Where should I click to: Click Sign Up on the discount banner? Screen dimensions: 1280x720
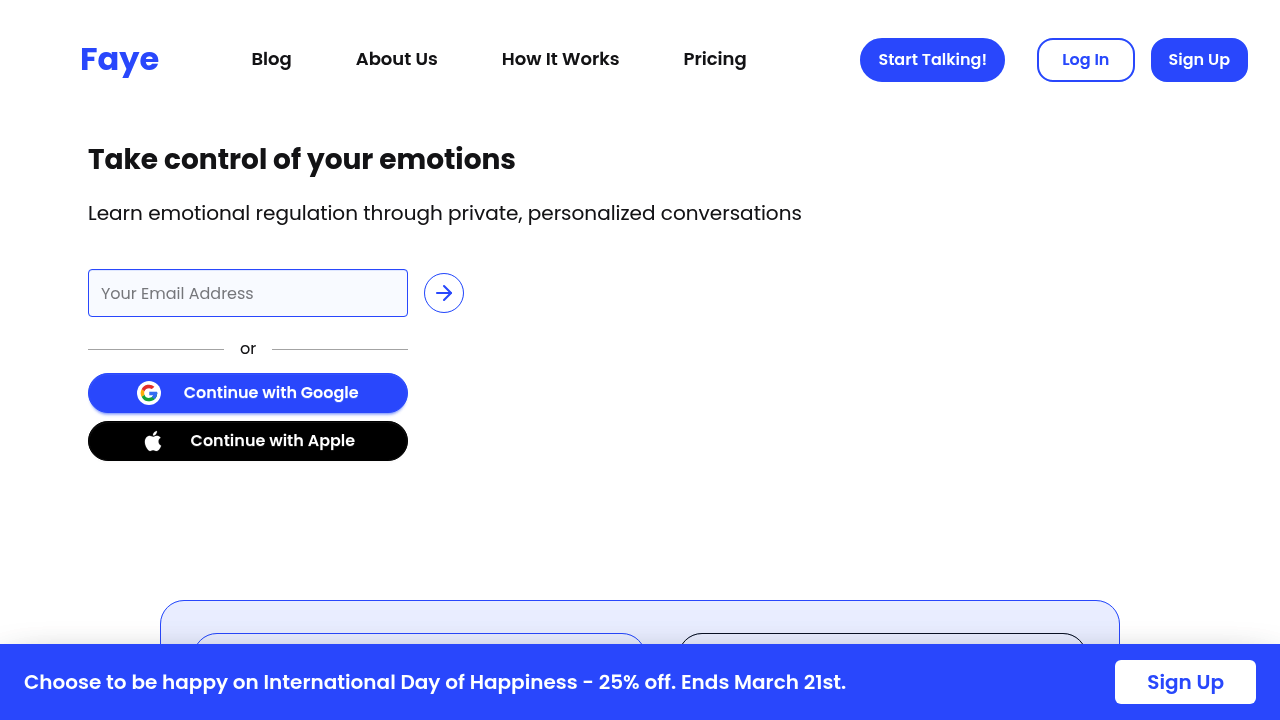[1185, 681]
